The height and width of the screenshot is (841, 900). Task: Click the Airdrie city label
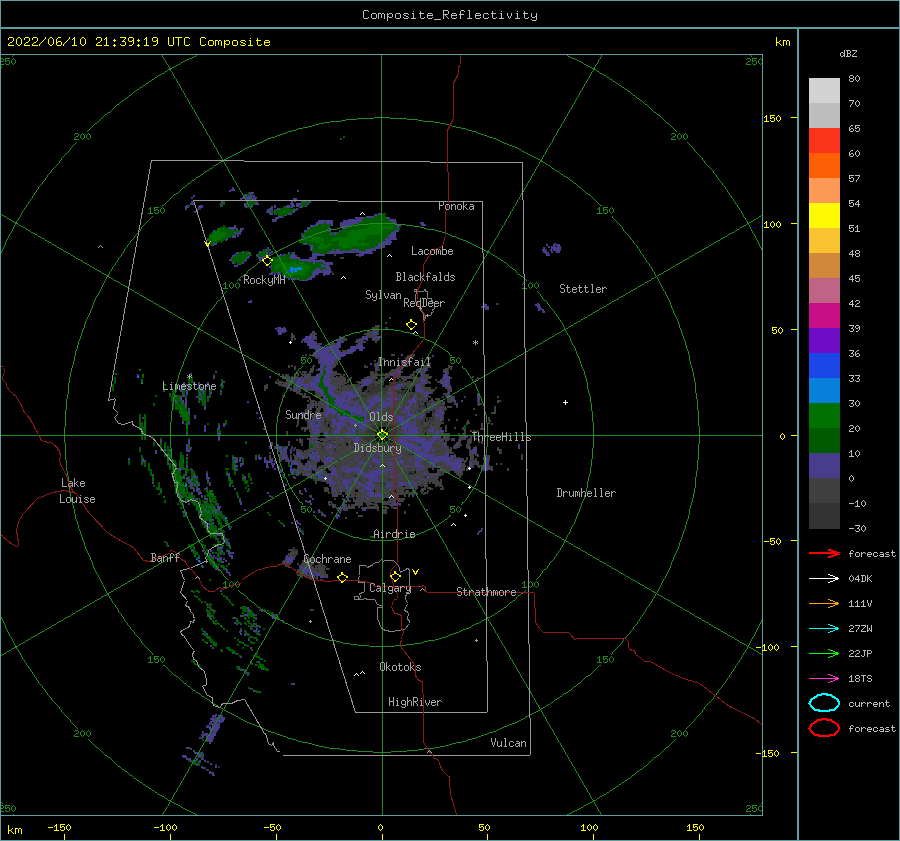pyautogui.click(x=394, y=534)
